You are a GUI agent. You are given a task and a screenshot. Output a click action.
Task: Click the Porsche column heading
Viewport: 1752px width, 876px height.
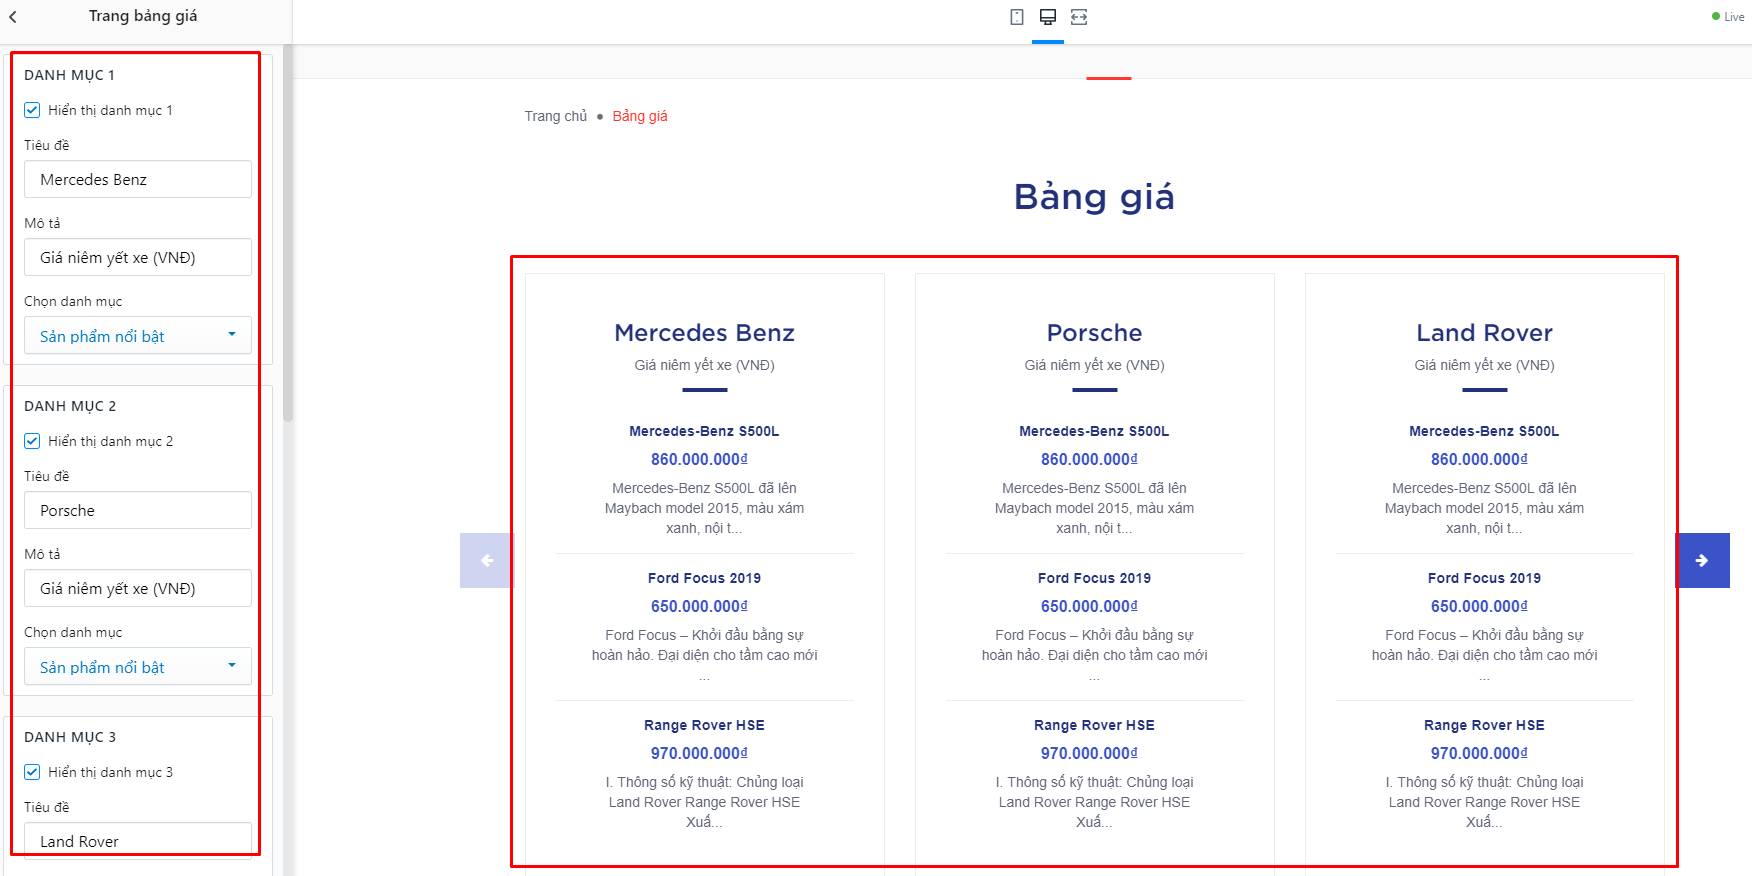[1094, 333]
